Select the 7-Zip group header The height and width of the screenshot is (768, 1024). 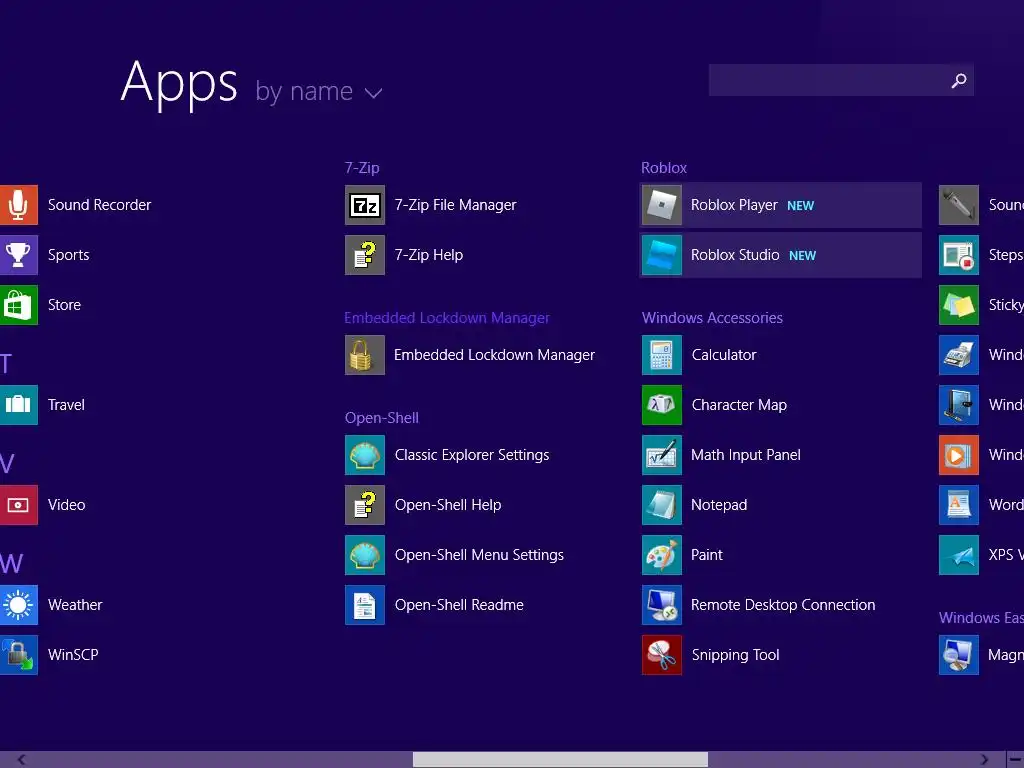click(x=362, y=168)
